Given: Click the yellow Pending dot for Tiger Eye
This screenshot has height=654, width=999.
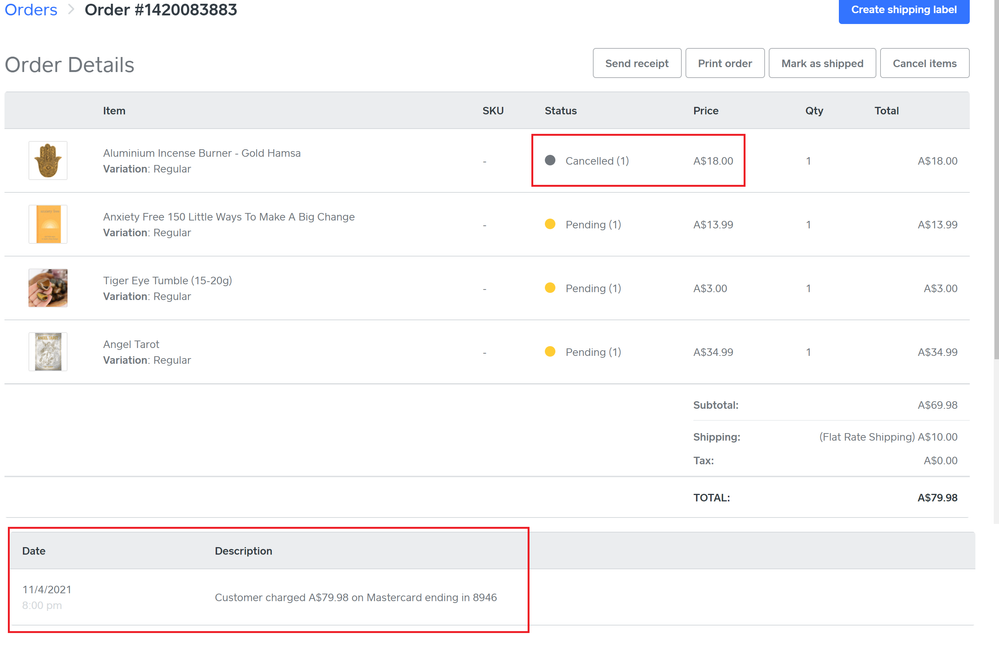Looking at the screenshot, I should [550, 288].
